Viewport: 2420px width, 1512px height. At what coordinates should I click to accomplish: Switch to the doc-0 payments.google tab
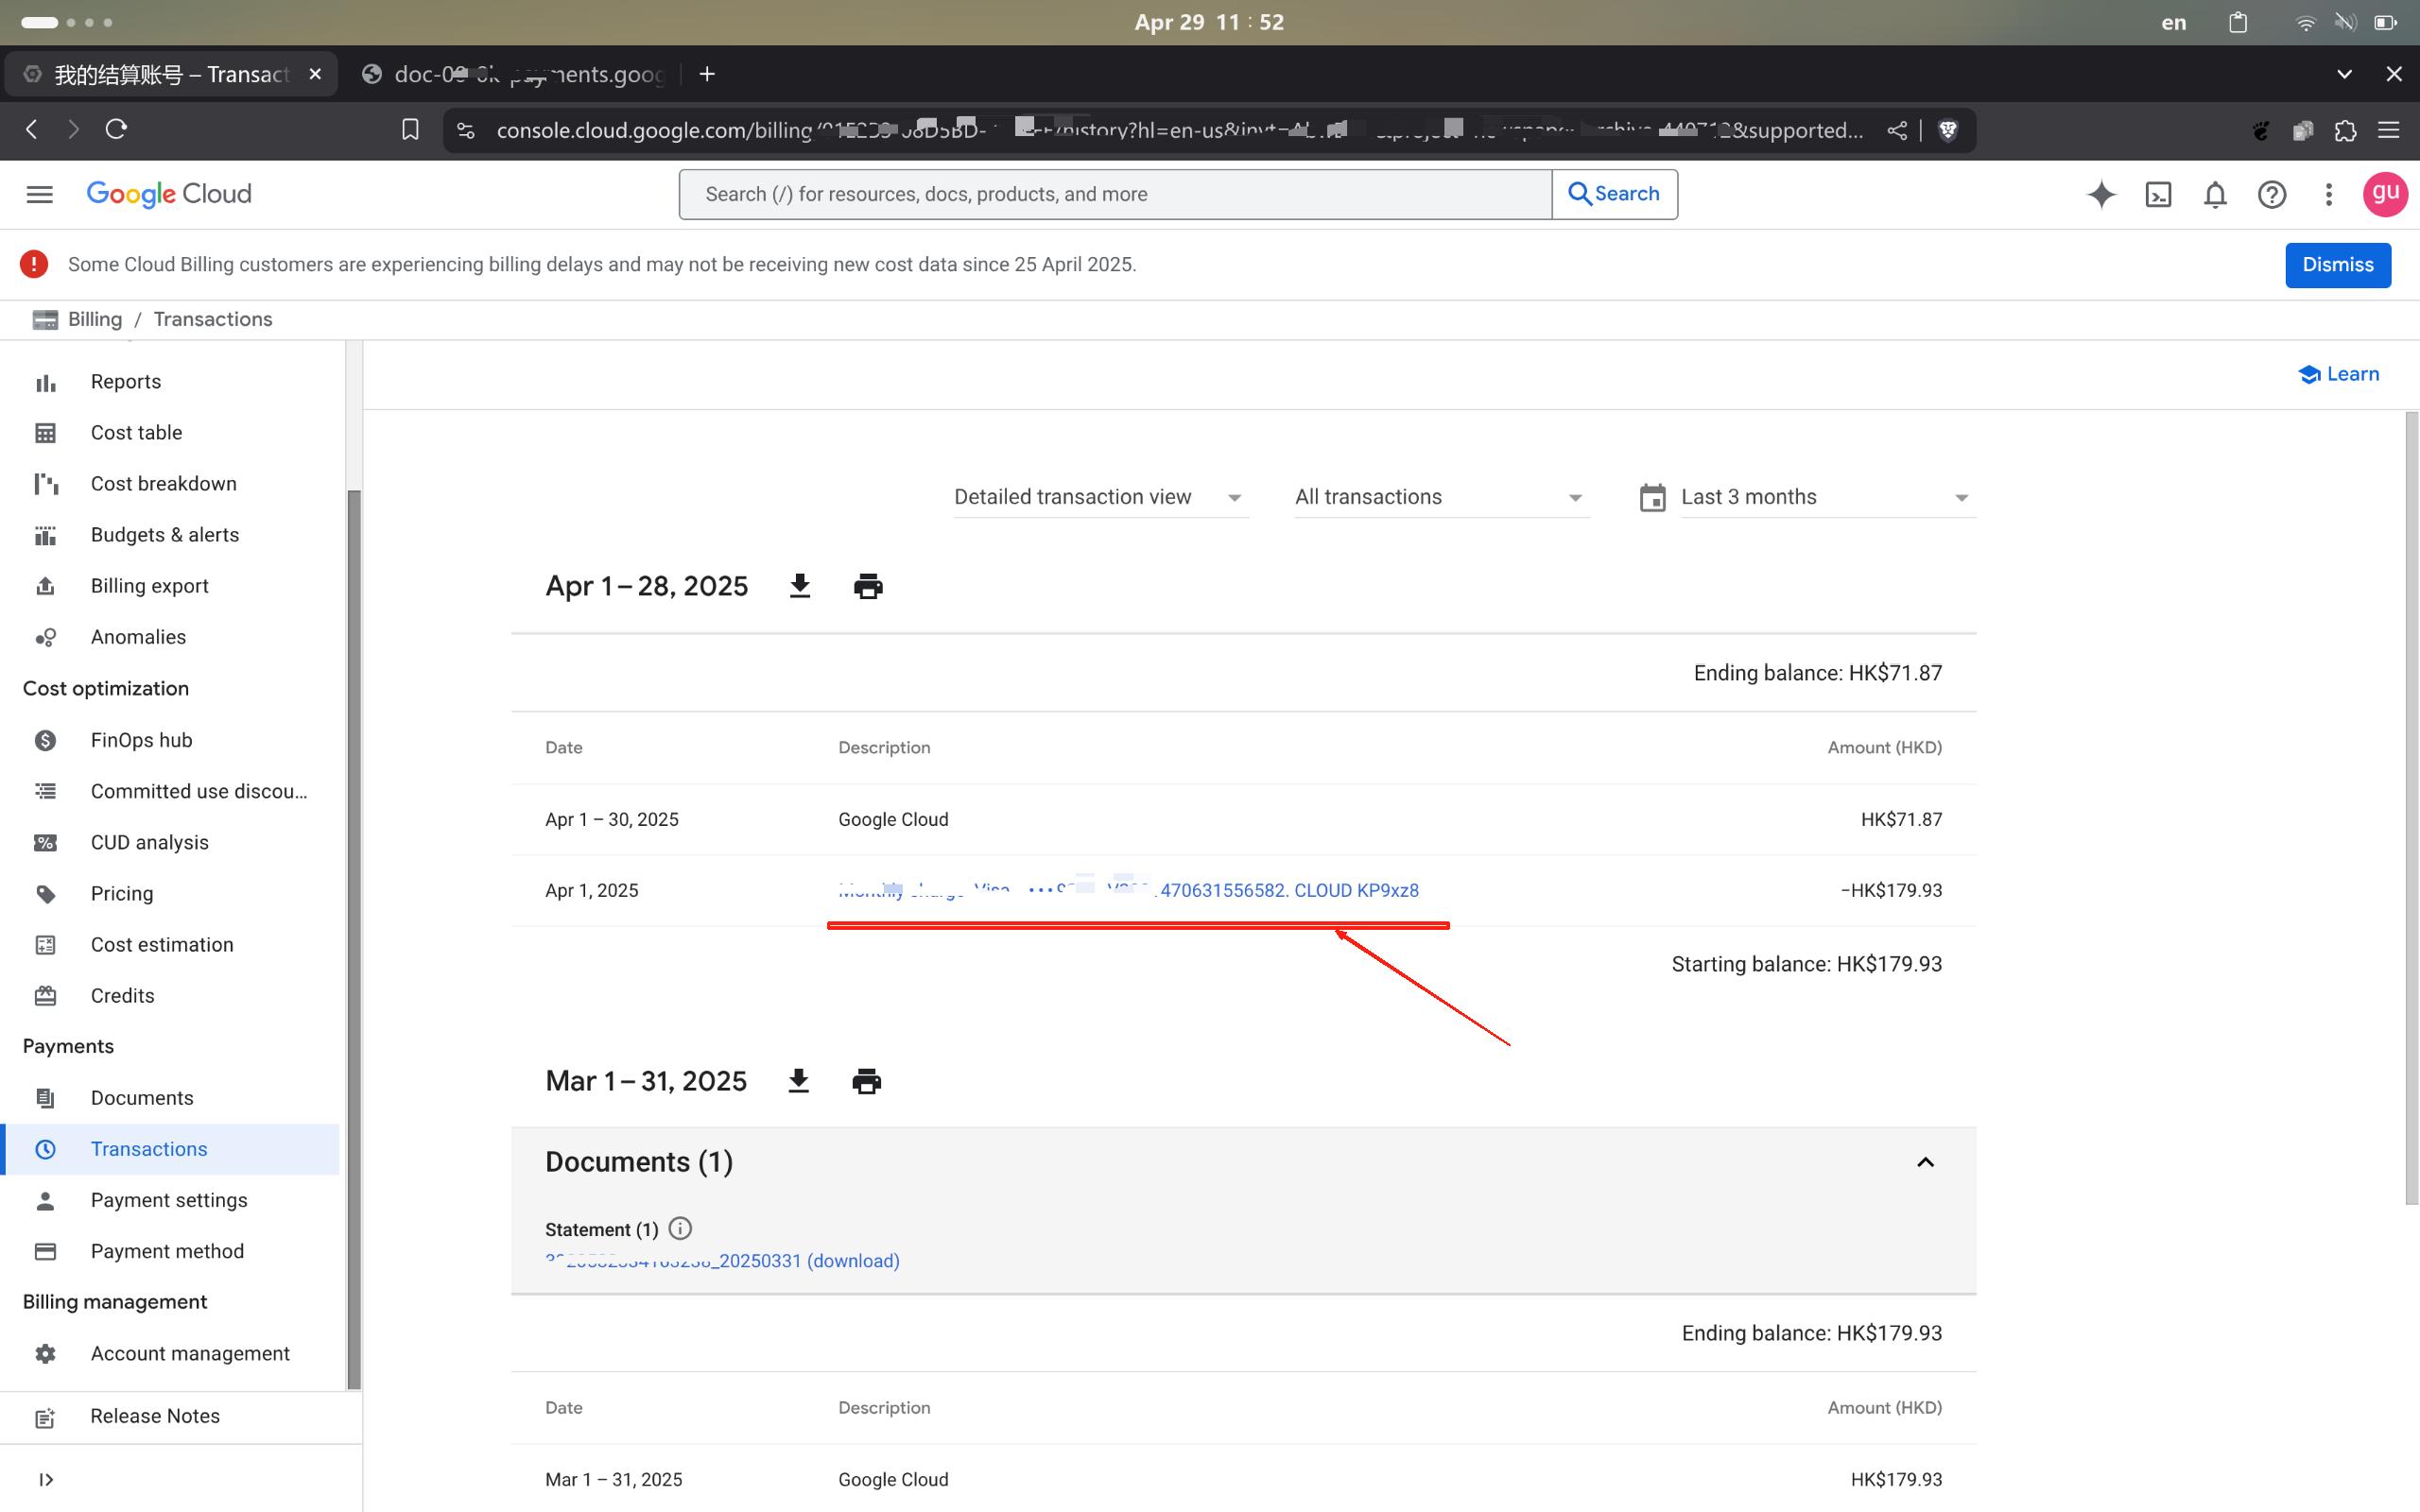tap(515, 74)
